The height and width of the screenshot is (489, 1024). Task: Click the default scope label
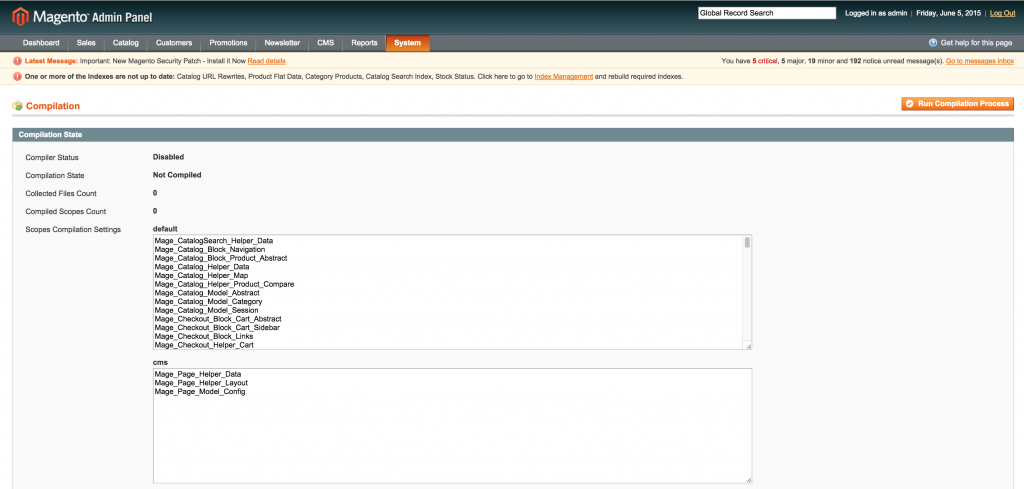tap(165, 229)
